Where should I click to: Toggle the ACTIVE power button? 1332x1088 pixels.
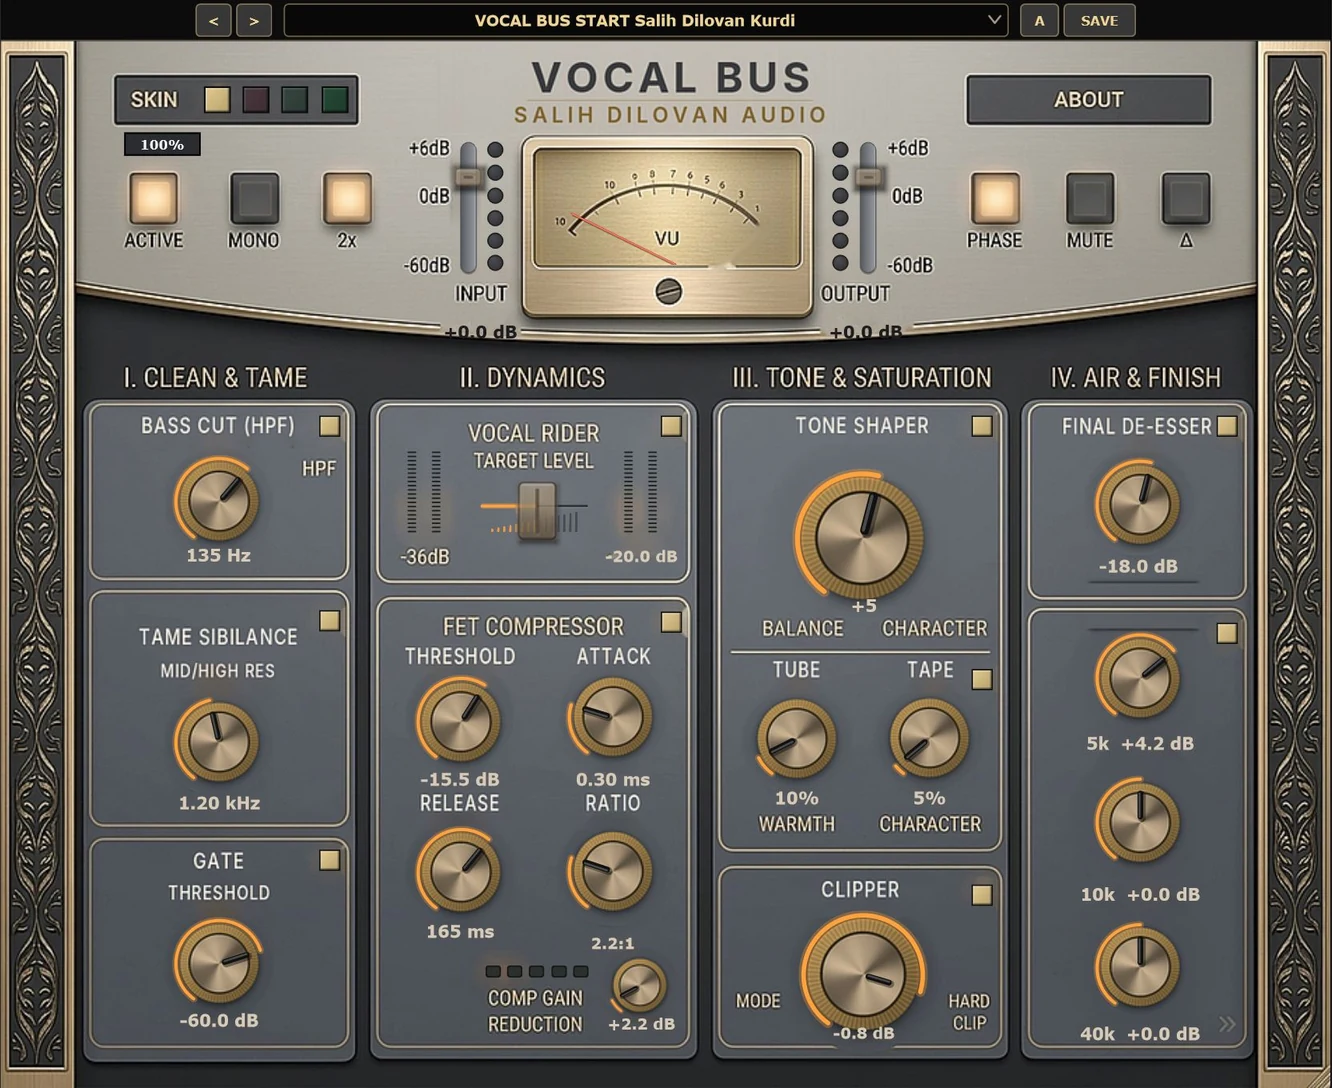[x=153, y=197]
